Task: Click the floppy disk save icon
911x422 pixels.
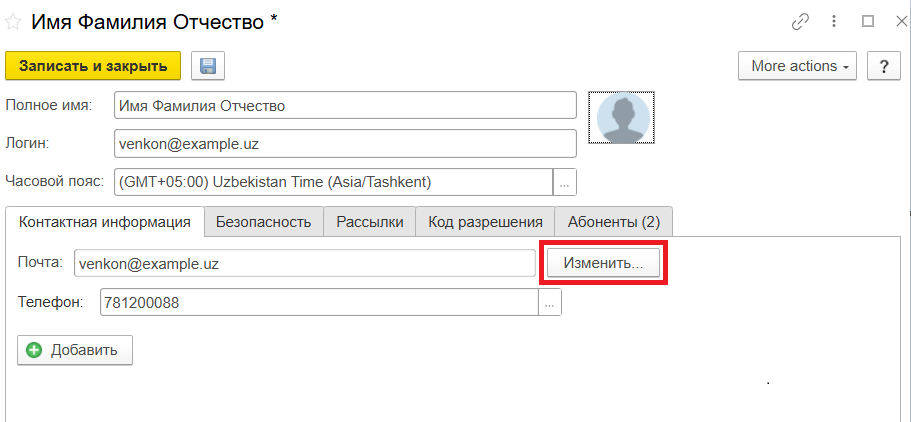Action: [x=208, y=66]
